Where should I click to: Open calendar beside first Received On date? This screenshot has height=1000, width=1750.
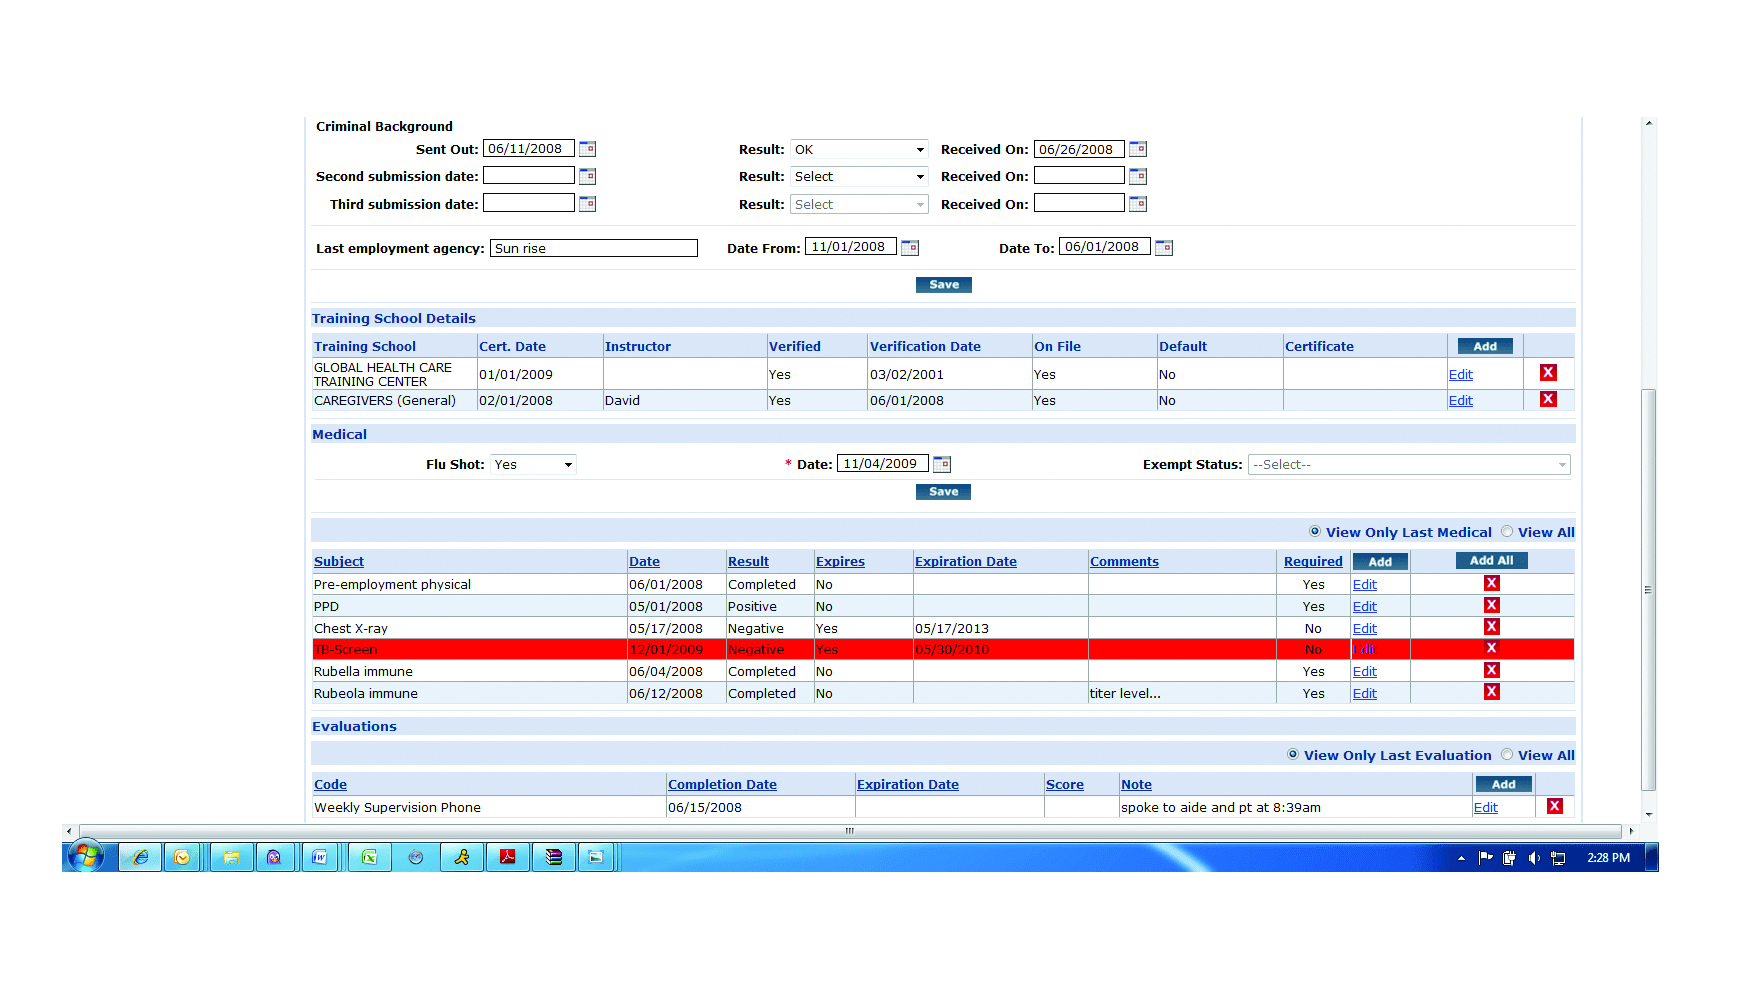[x=1138, y=149]
